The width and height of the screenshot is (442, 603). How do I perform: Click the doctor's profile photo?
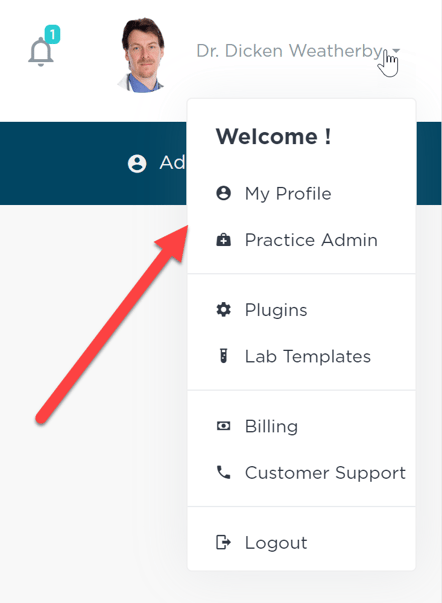click(142, 55)
